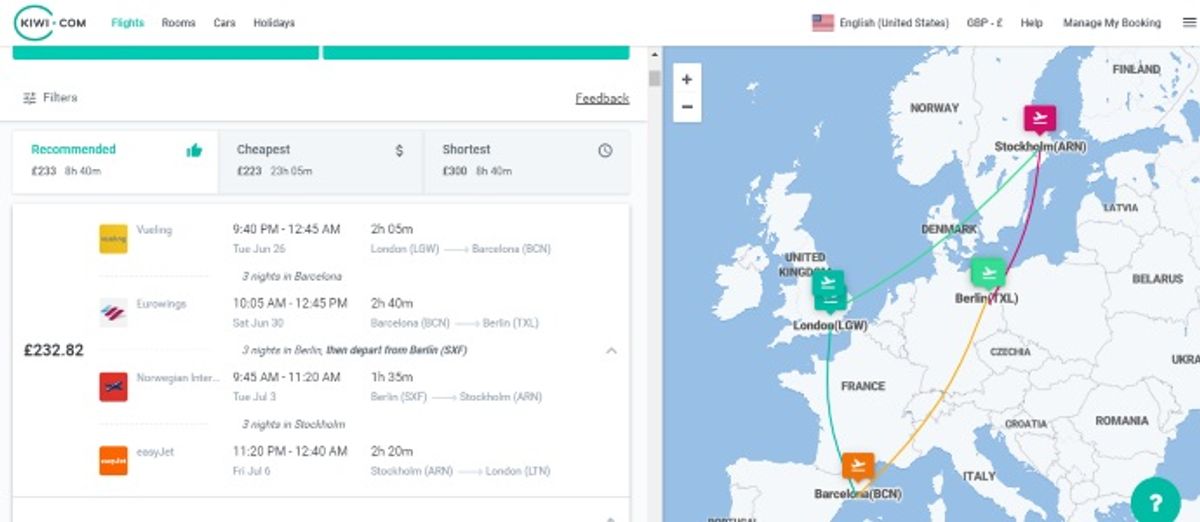This screenshot has width=1200, height=522.
Task: Open the Help link
Action: [x=1032, y=23]
